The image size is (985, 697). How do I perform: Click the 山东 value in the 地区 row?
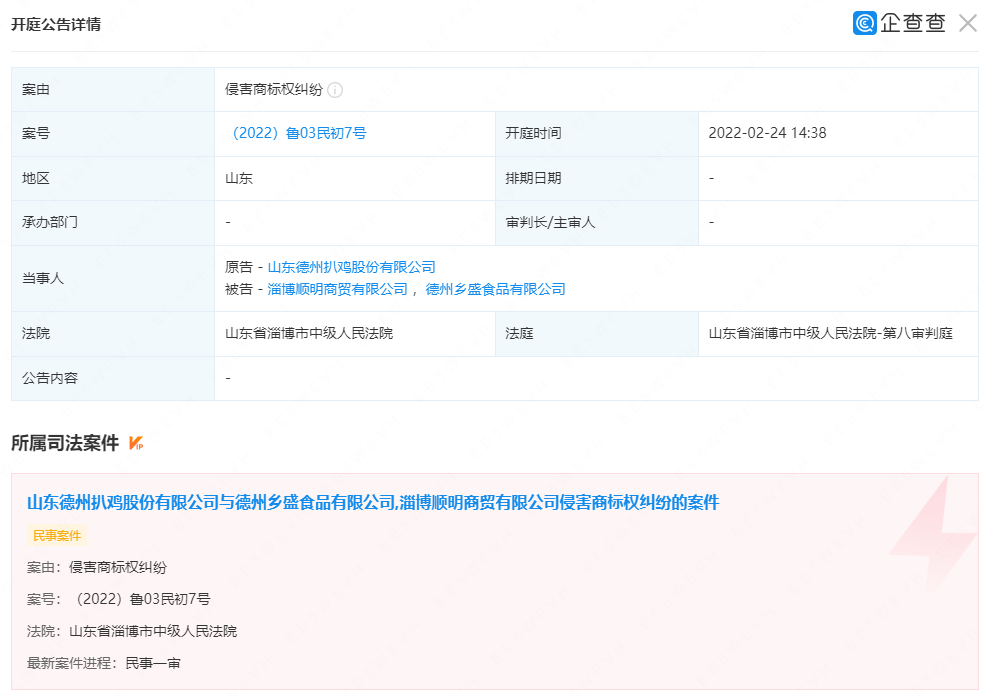coord(239,178)
